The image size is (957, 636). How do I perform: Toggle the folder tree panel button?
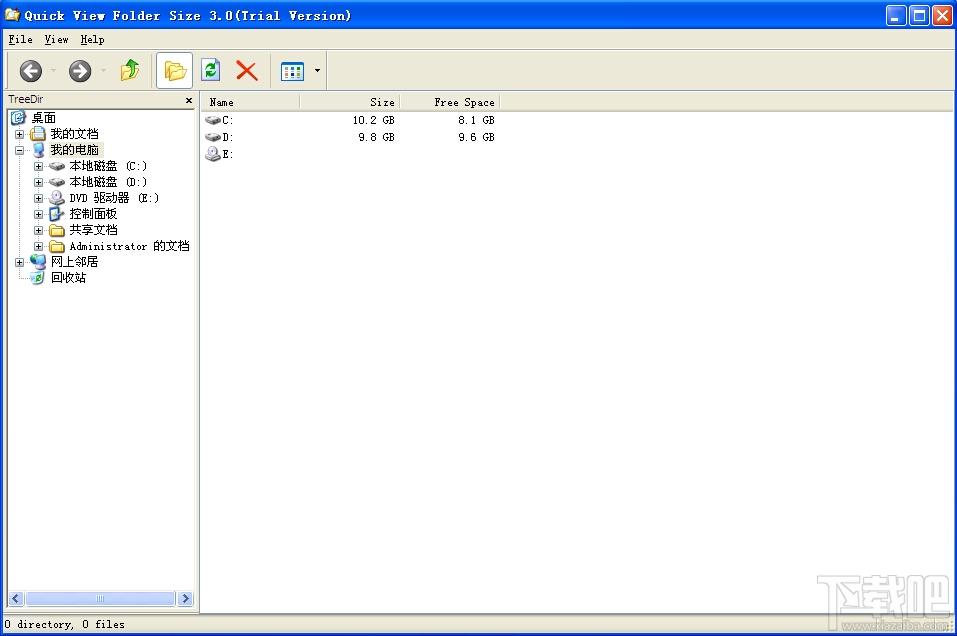click(175, 71)
